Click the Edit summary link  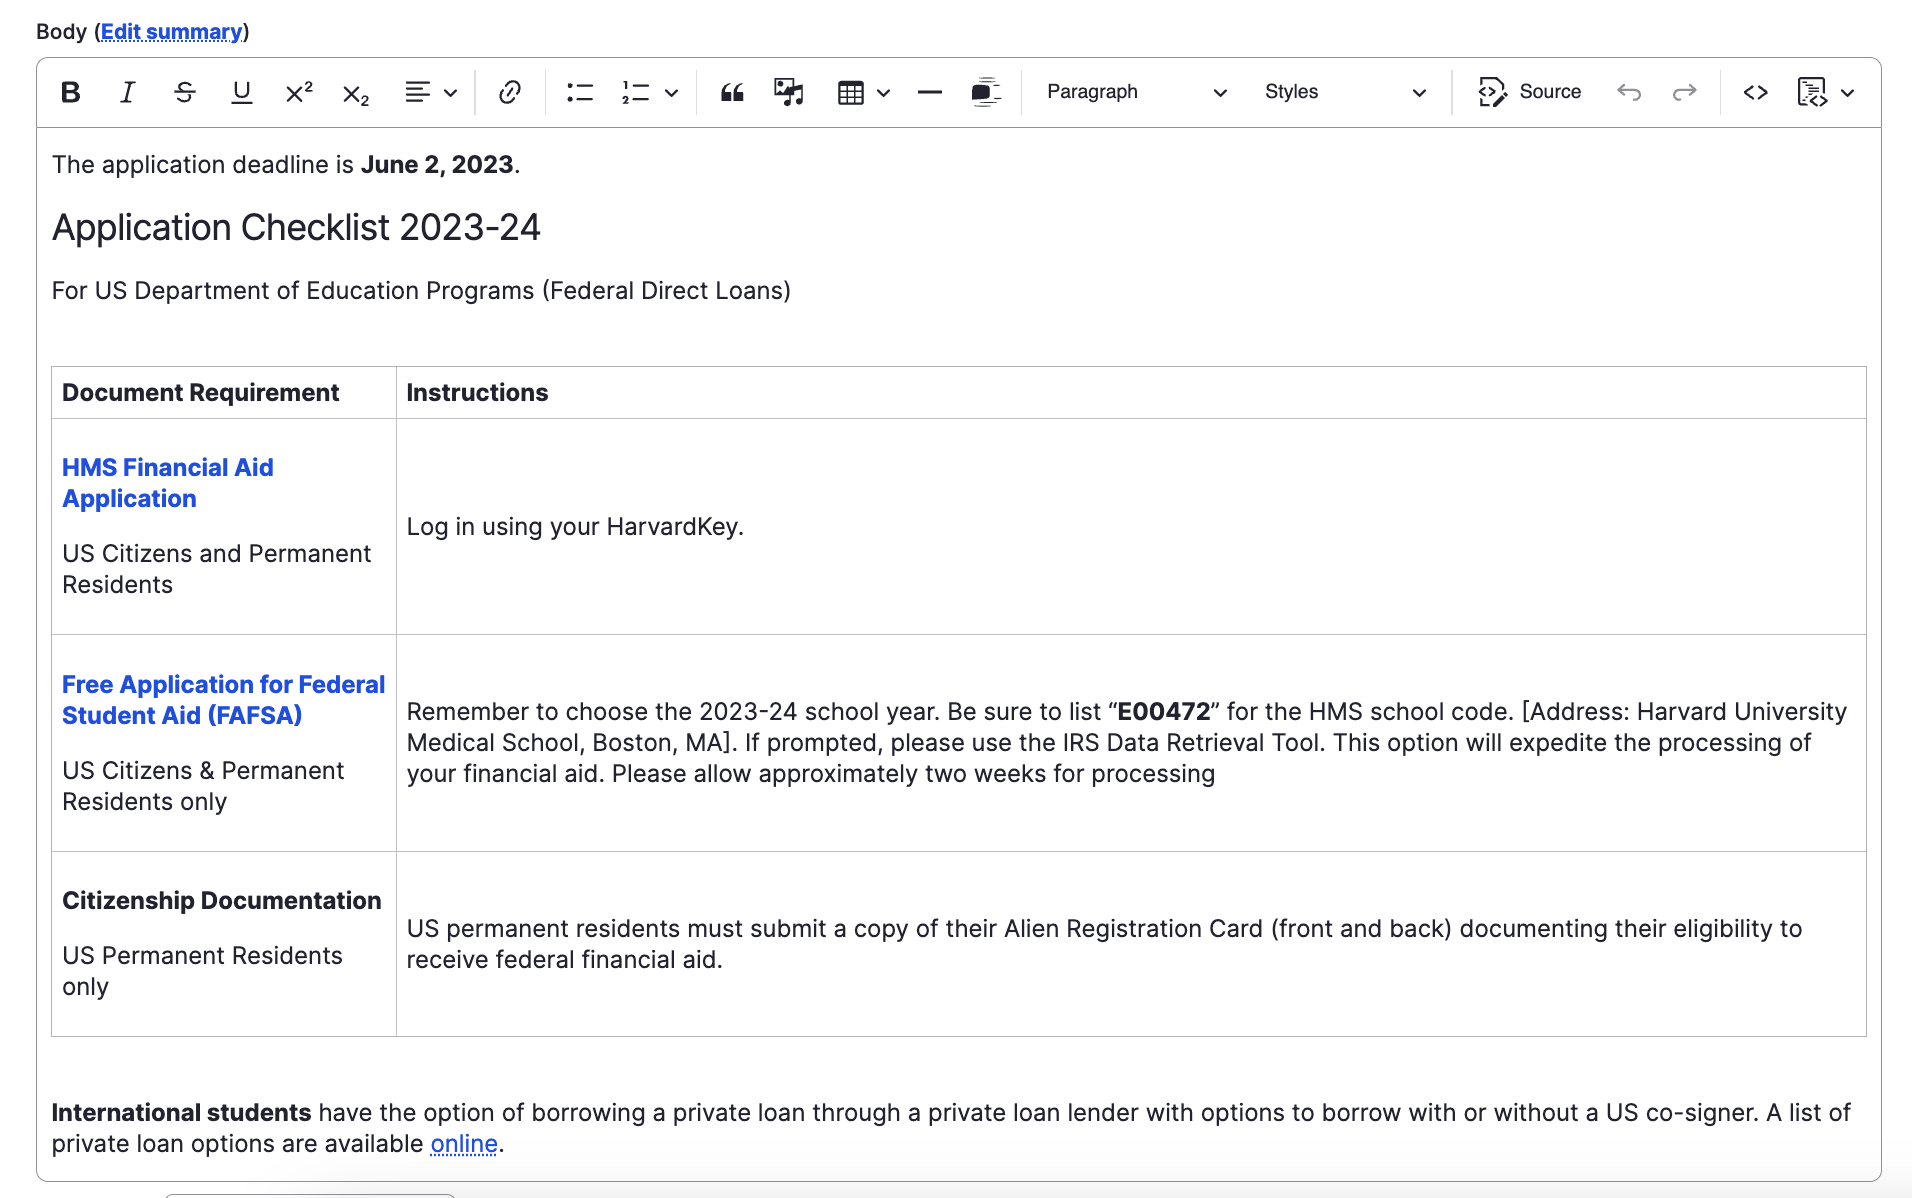click(x=171, y=32)
